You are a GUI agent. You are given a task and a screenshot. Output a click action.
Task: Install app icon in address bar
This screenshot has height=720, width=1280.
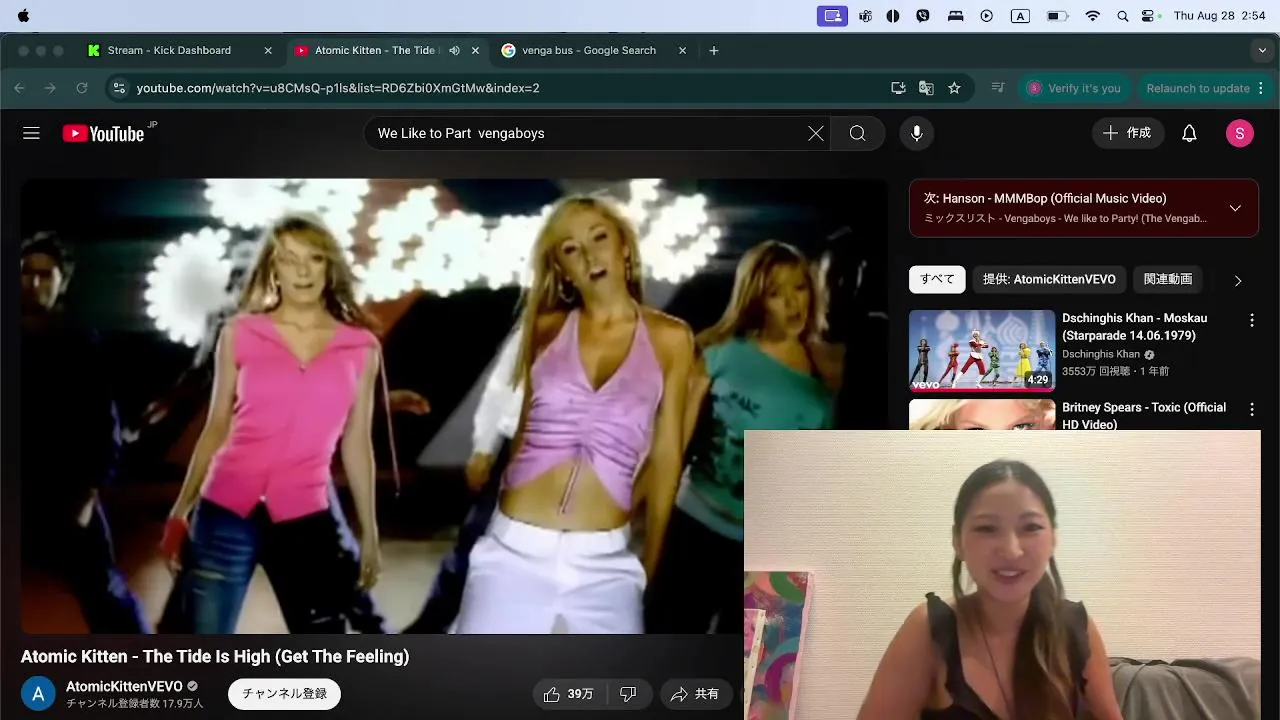(898, 88)
